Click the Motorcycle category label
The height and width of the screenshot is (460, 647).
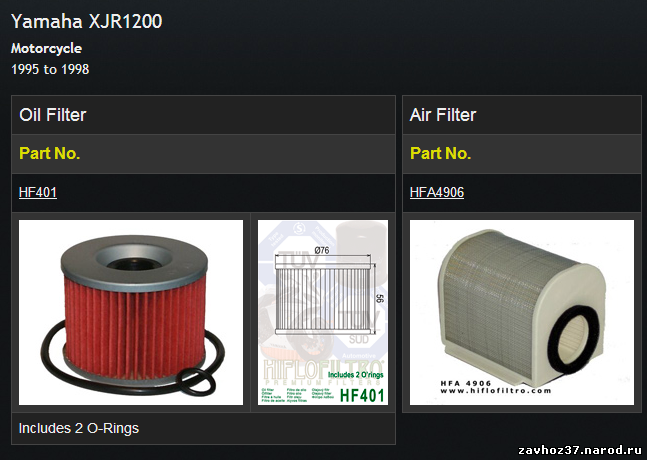point(46,48)
